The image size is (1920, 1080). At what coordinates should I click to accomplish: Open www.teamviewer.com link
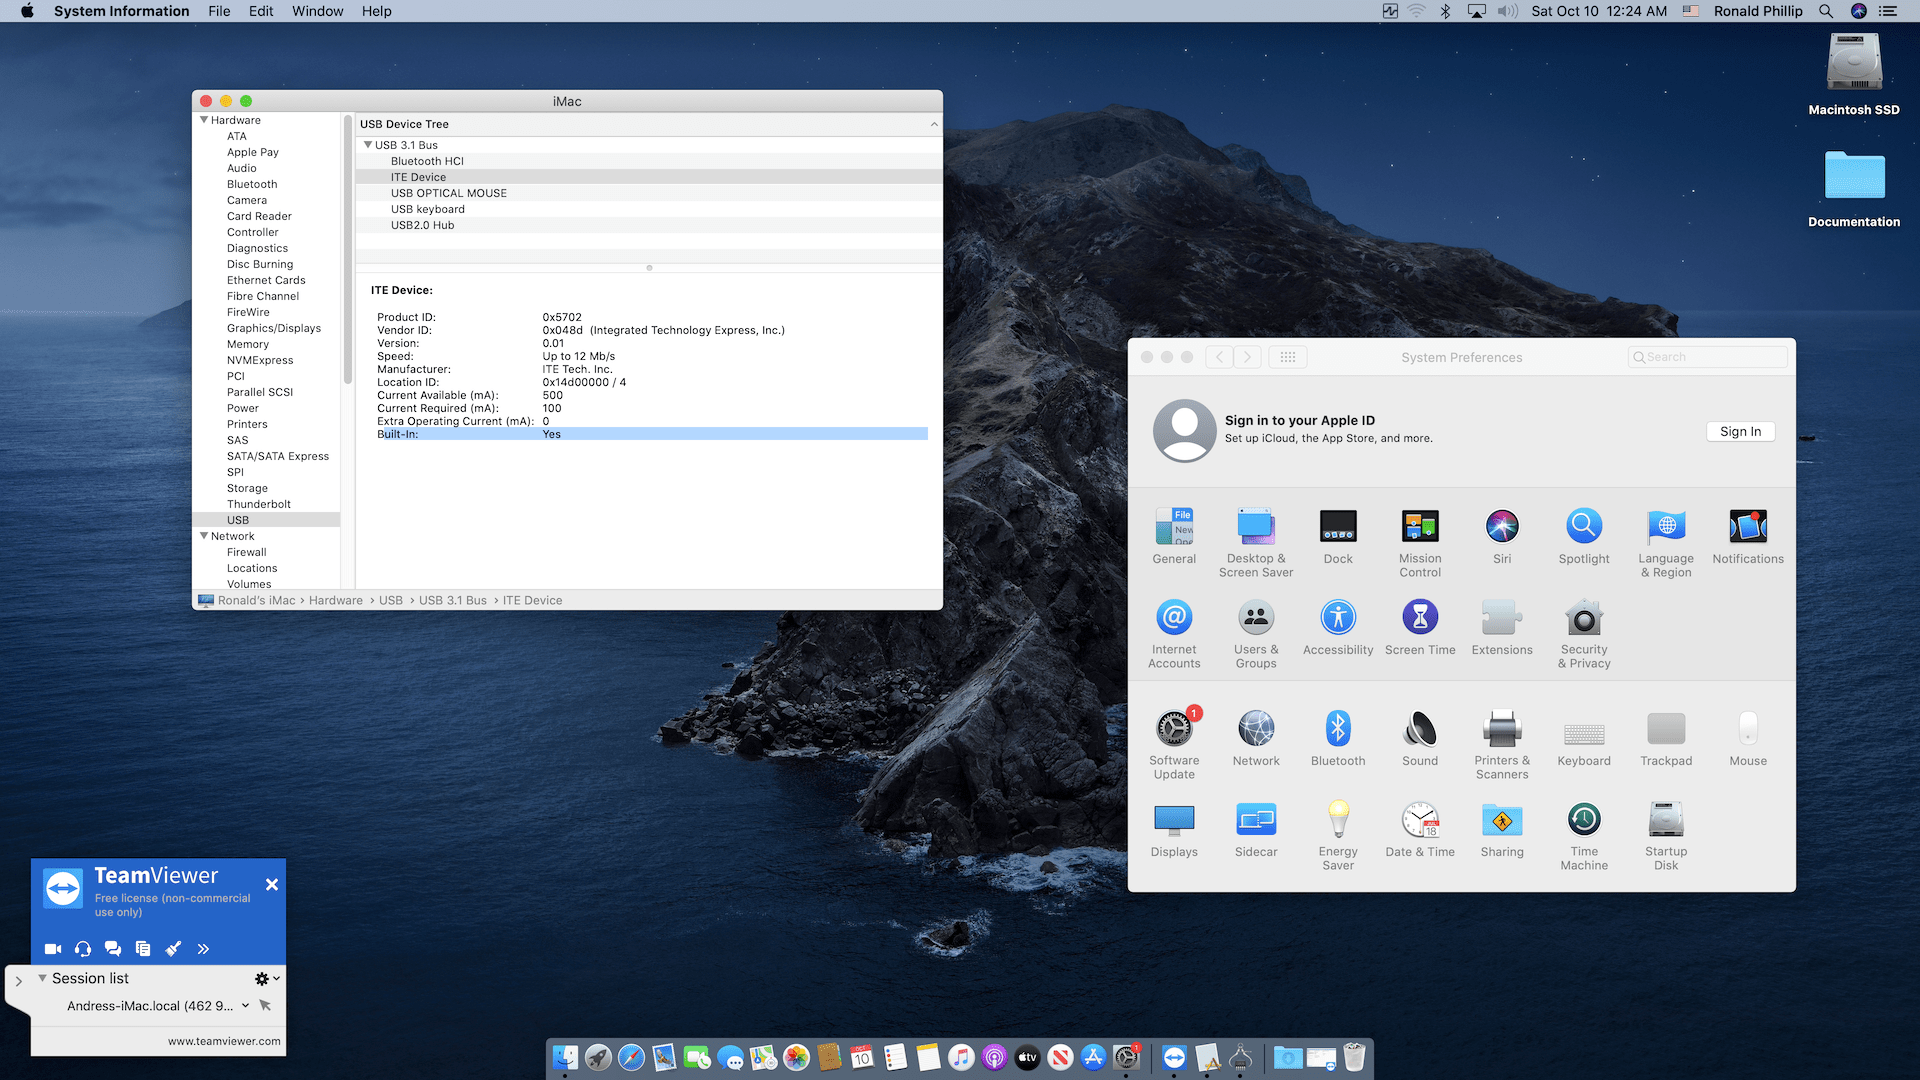click(224, 1041)
